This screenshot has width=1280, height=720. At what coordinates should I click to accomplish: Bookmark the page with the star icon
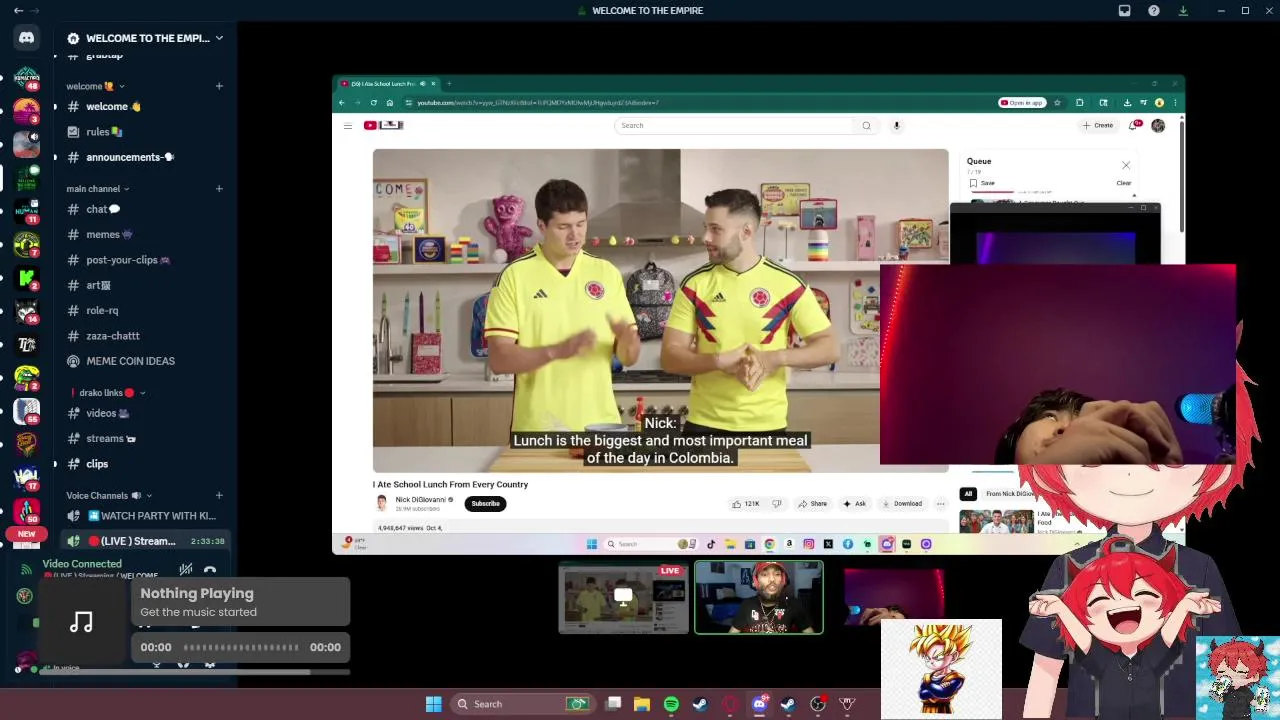coord(1057,102)
